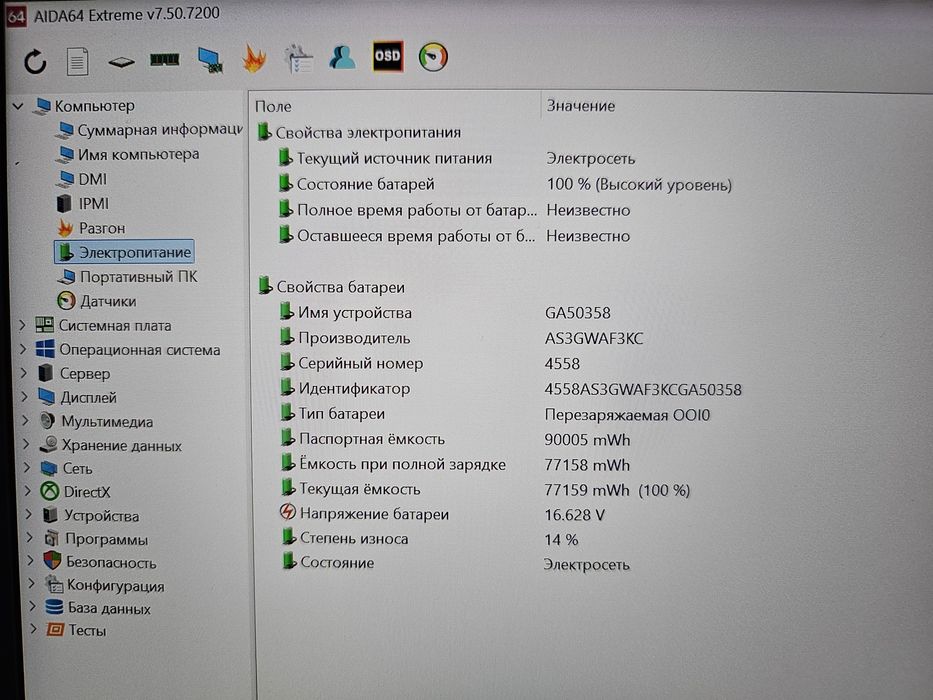This screenshot has height=700, width=933.
Task: Select the Текущая ёмкость row
Action: pos(486,489)
